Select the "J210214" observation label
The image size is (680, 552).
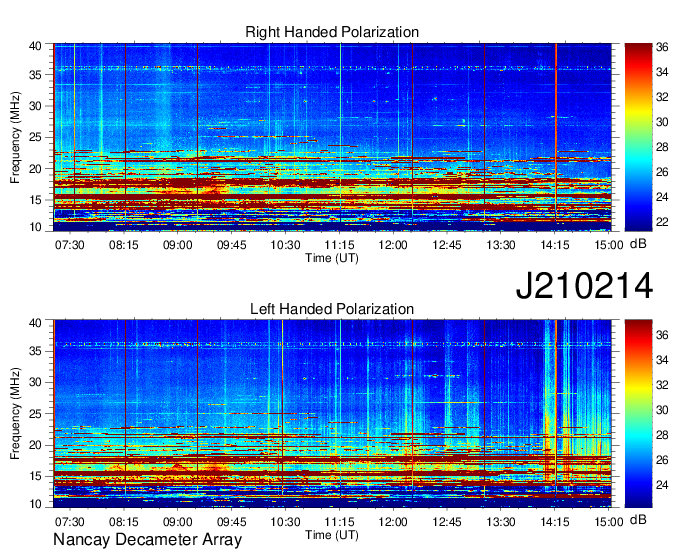[584, 285]
